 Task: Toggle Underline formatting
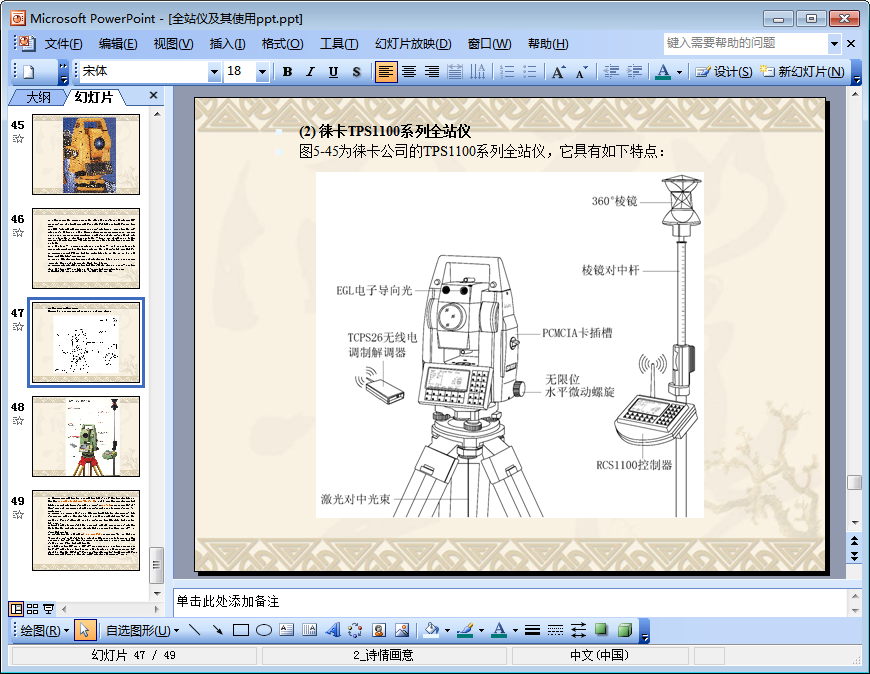[333, 72]
